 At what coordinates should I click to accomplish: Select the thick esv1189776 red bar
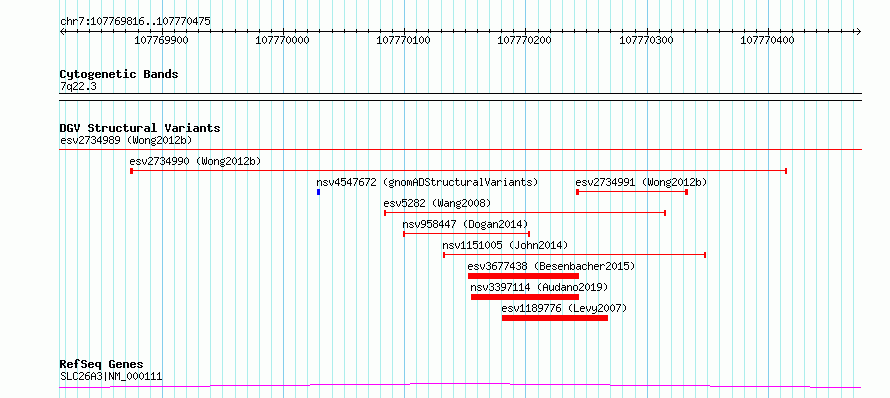(x=555, y=318)
